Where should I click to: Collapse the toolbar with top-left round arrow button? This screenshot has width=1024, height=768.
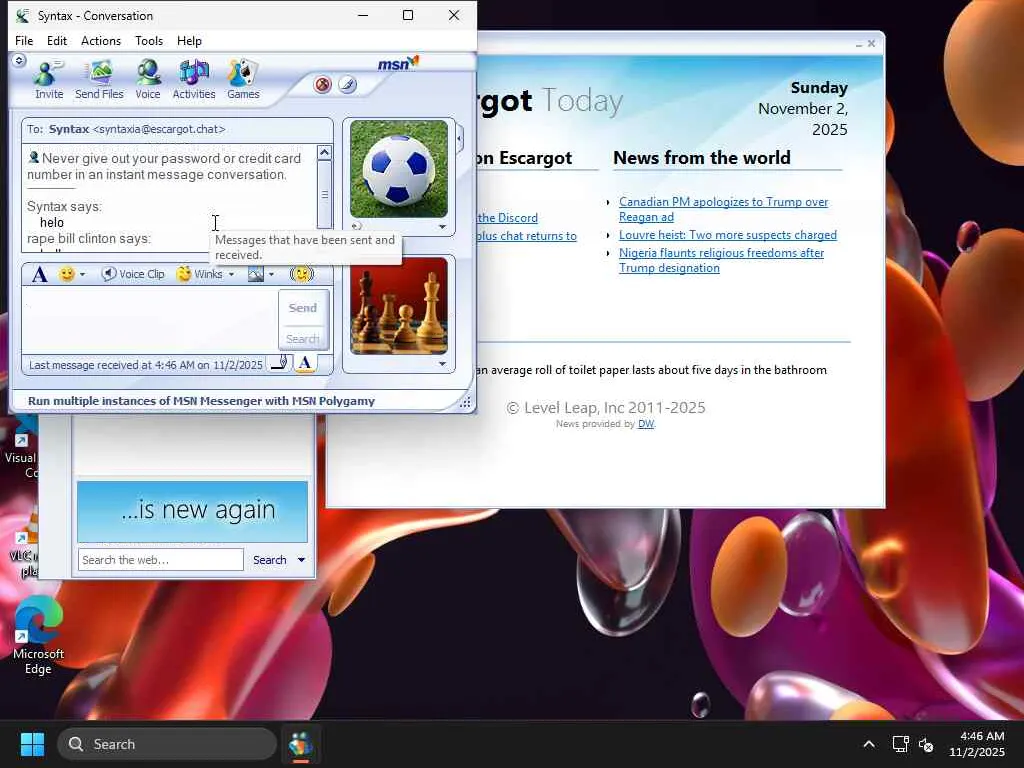click(x=19, y=61)
